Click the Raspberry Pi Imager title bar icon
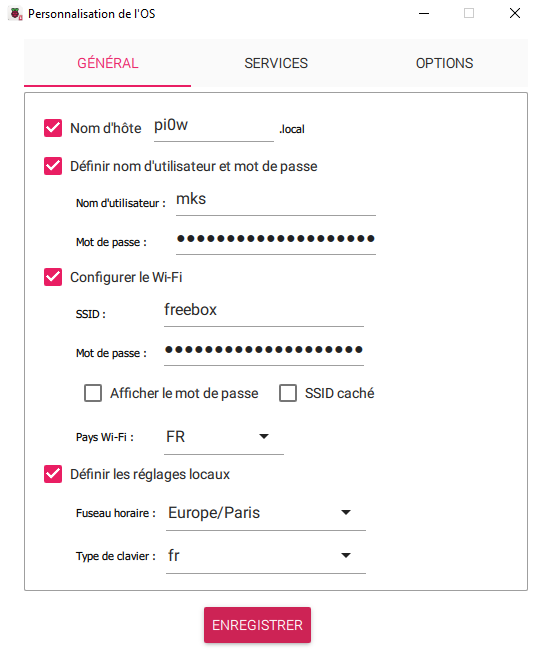The height and width of the screenshot is (659, 535). pyautogui.click(x=16, y=14)
